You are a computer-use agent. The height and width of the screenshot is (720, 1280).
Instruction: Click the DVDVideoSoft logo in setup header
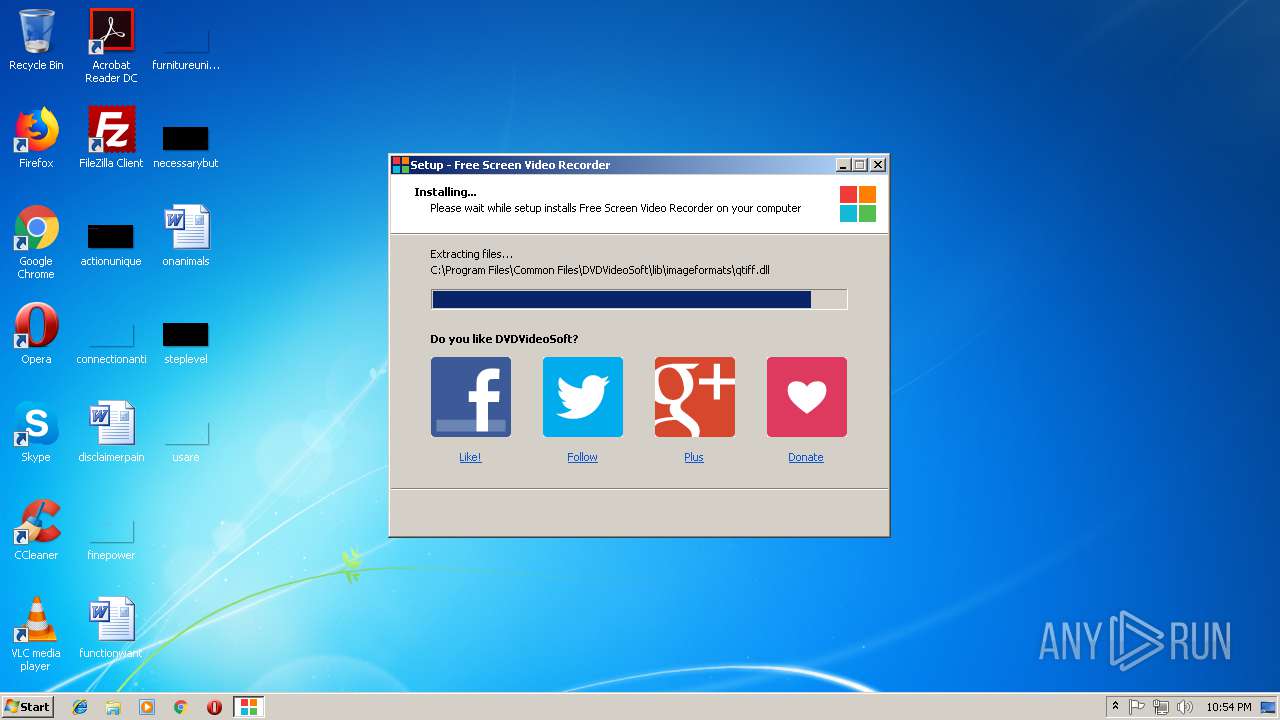pos(857,204)
